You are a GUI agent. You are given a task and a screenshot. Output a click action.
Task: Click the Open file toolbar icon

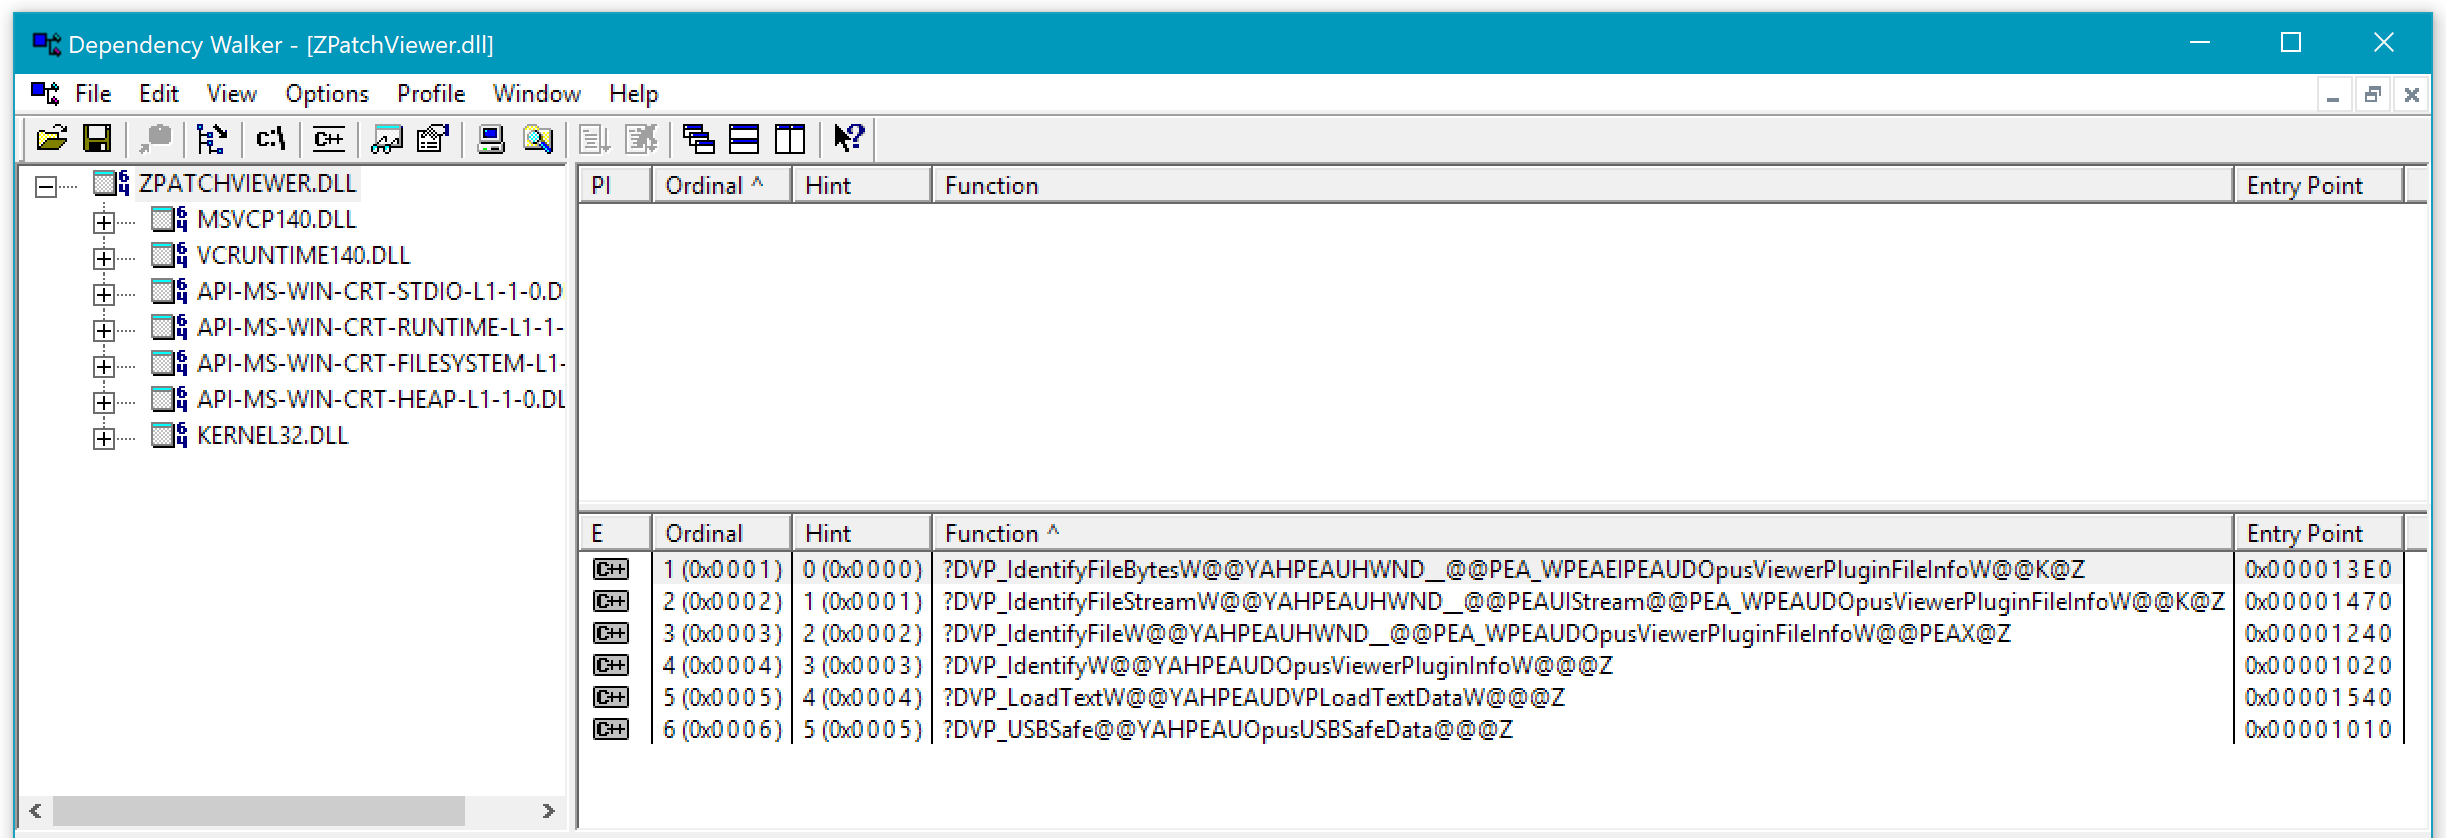coord(51,138)
